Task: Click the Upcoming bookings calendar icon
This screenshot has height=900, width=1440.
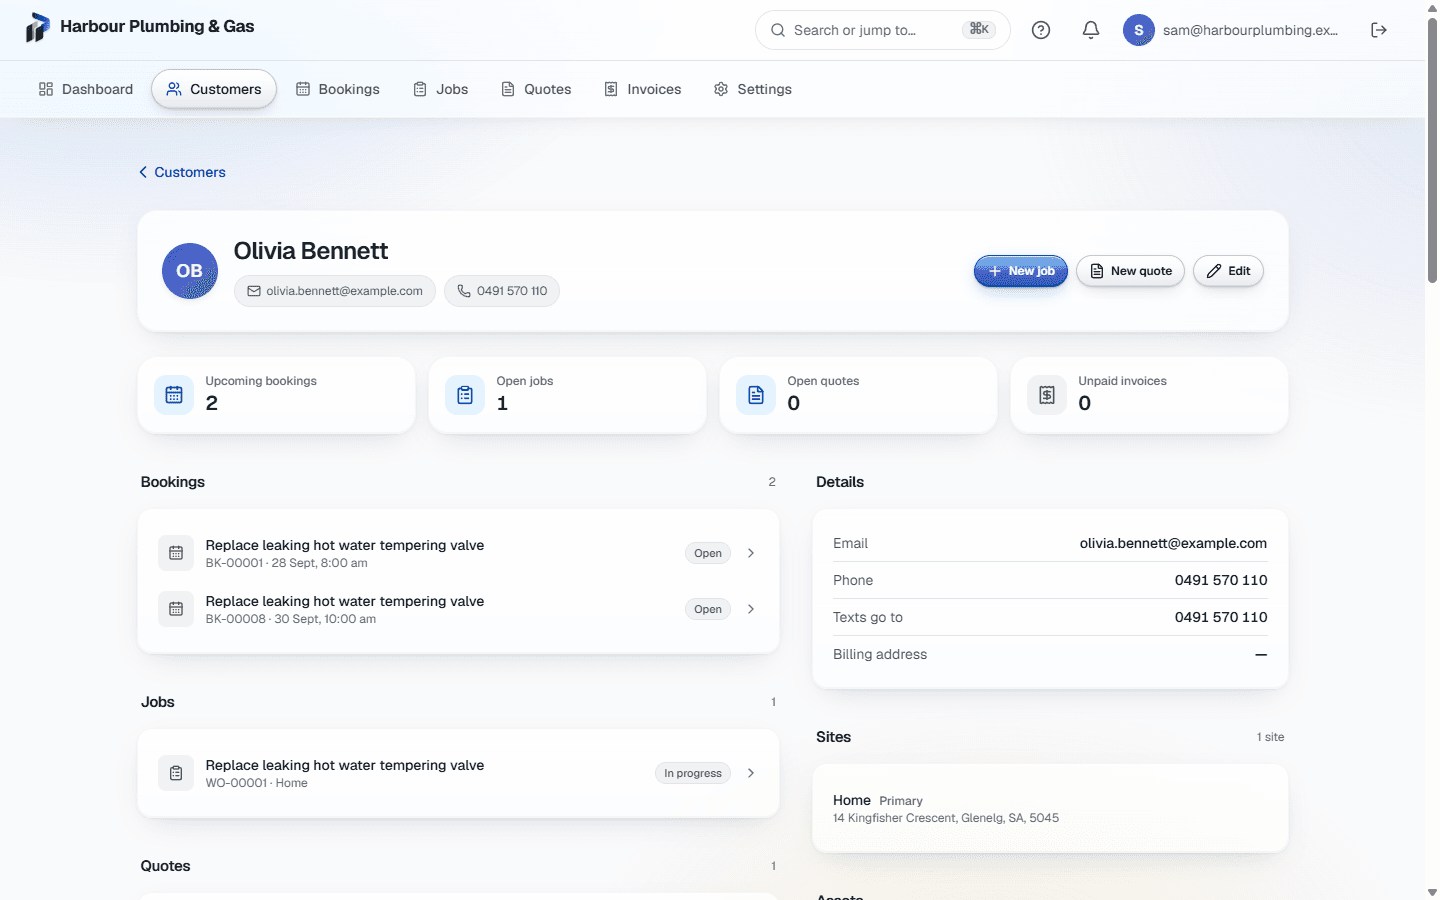Action: click(x=174, y=395)
